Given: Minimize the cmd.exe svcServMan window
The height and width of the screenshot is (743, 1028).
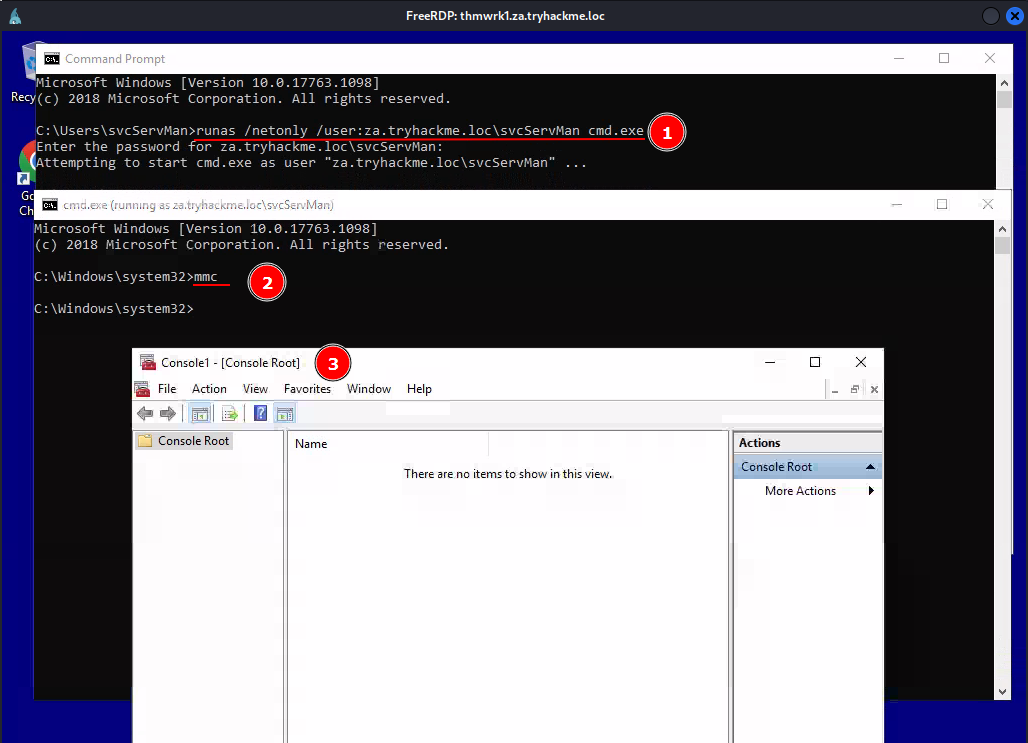Looking at the screenshot, I should [x=897, y=205].
